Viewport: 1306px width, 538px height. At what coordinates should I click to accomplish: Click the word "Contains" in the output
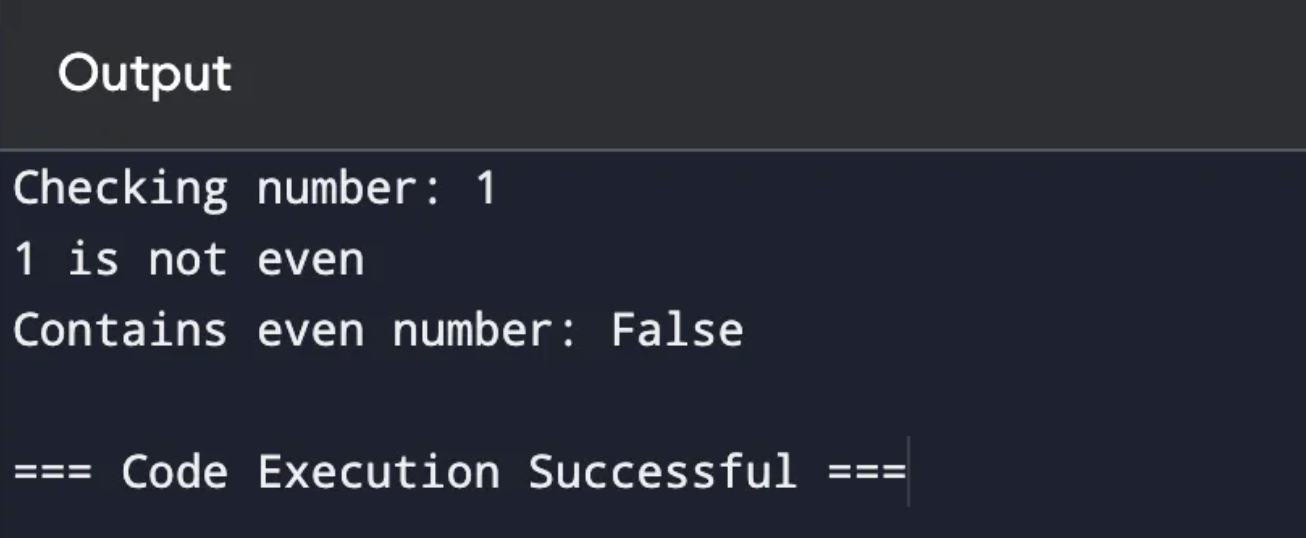(120, 331)
